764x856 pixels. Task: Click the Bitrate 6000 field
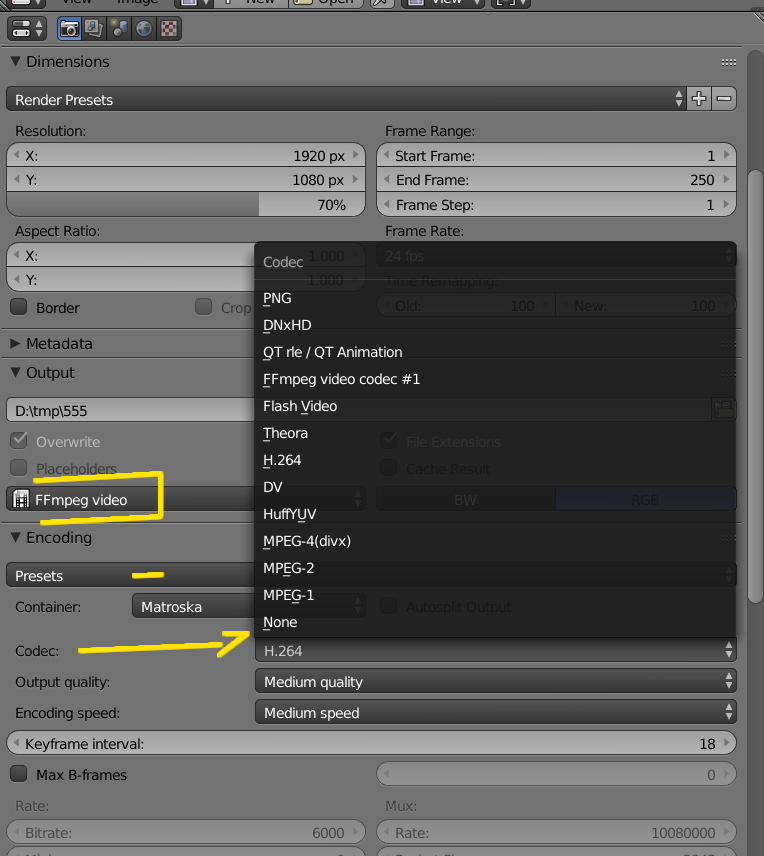pos(186,833)
